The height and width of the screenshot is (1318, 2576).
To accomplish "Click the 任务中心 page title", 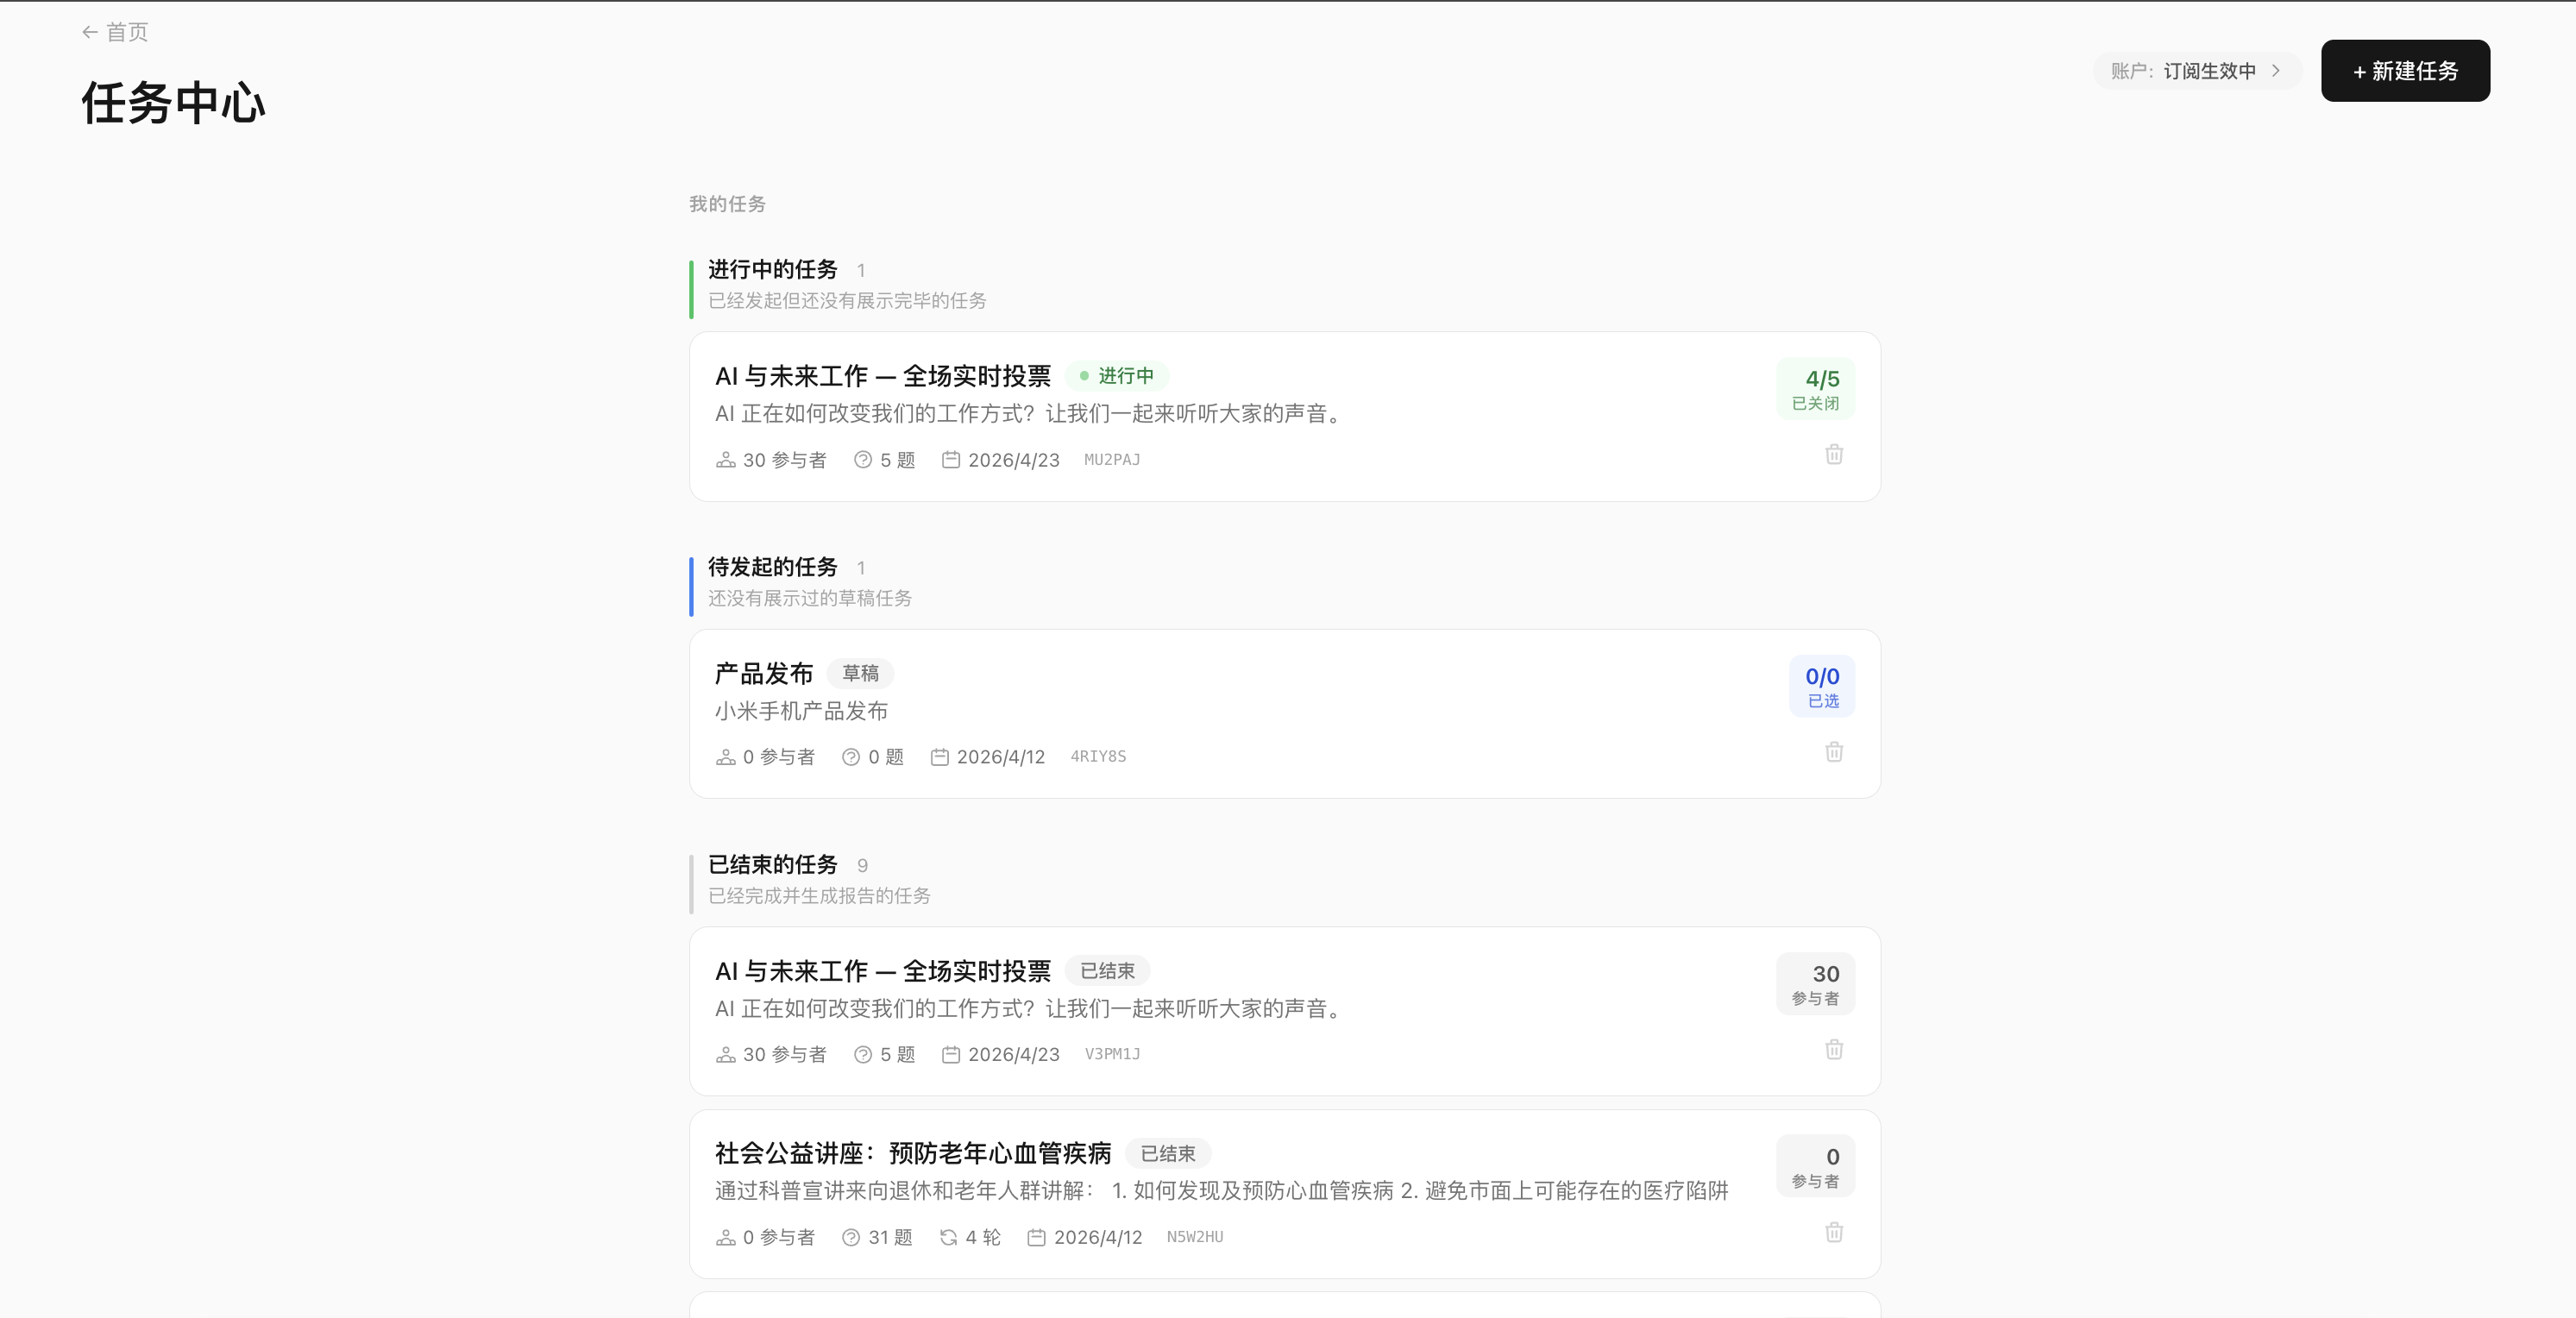I will [173, 103].
